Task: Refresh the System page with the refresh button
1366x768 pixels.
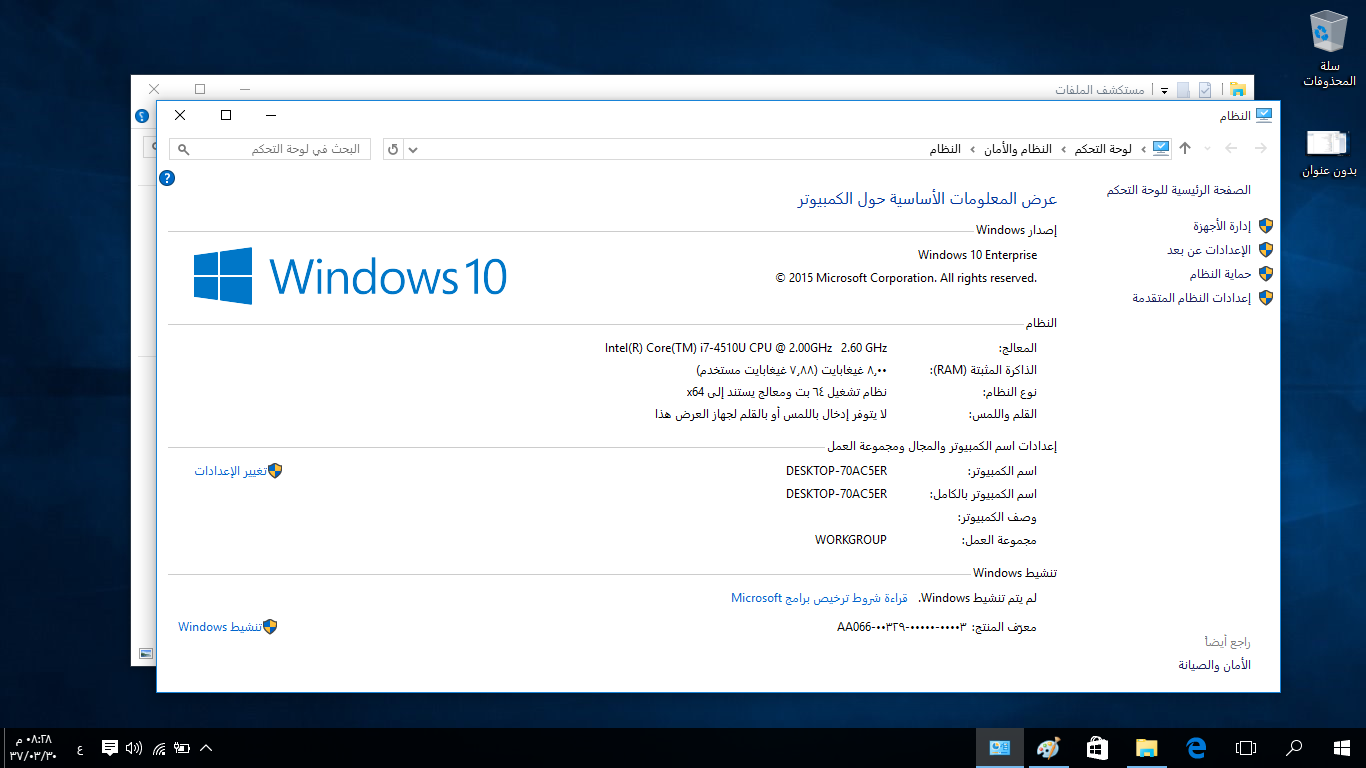Action: 393,149
